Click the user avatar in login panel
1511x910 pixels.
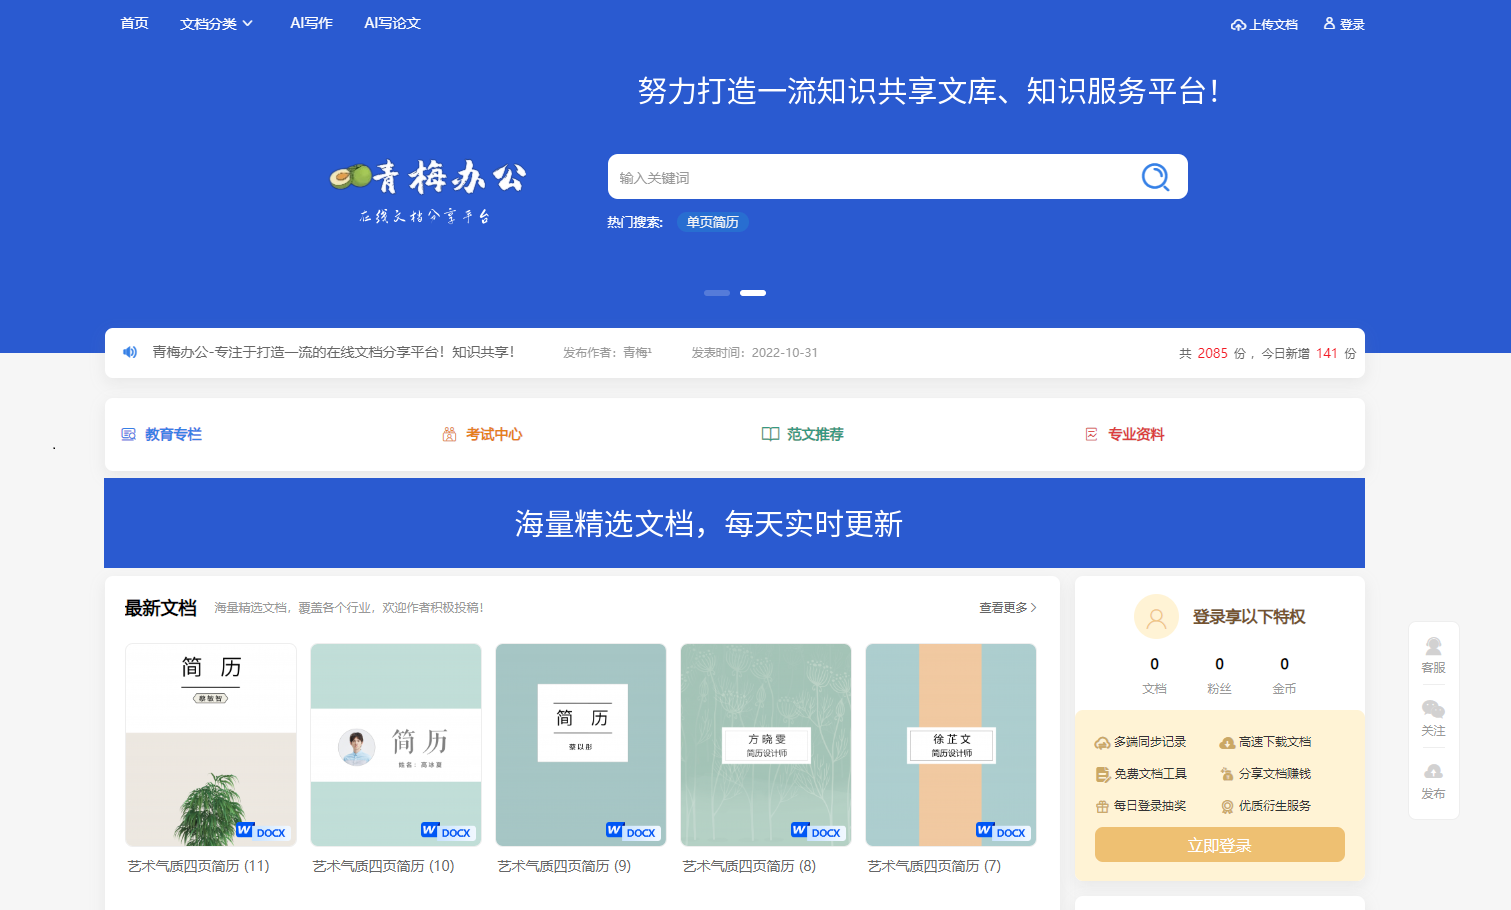[x=1156, y=617]
